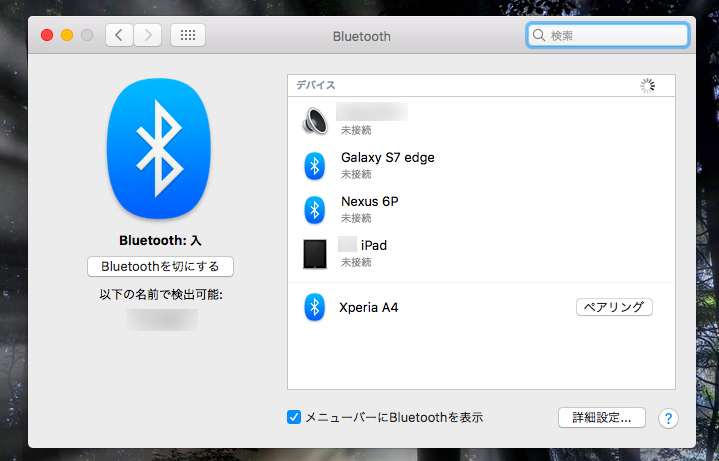Screen dimensions: 719x461
Task: Click the forward arrow navigation button
Action: 148,35
